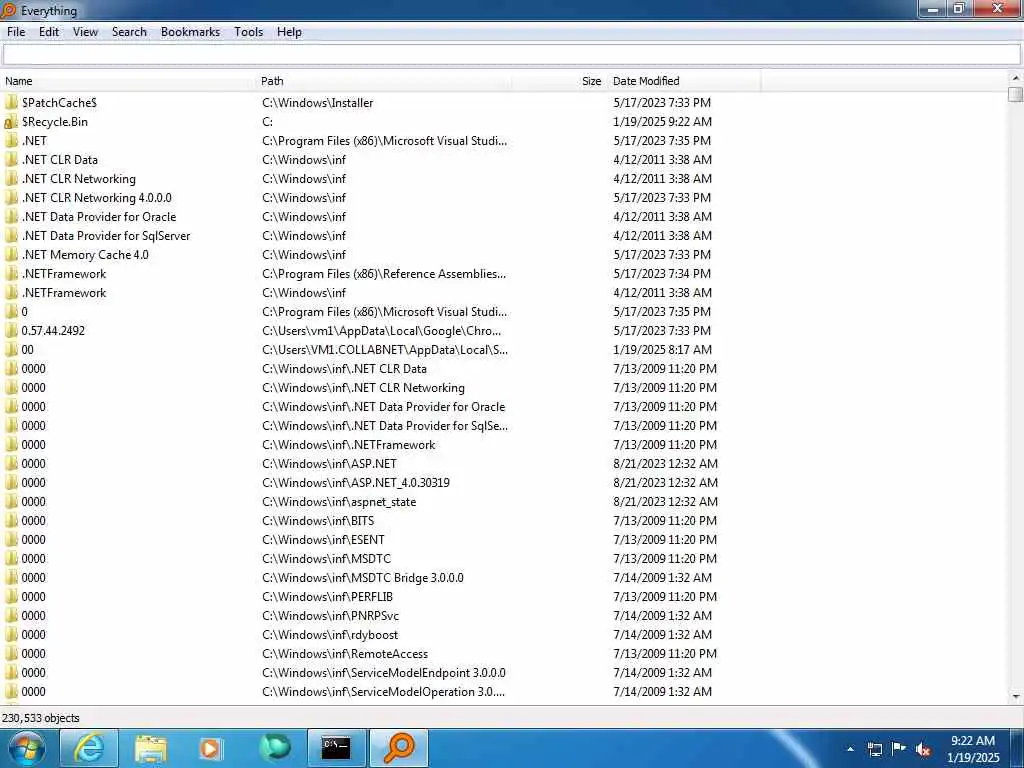Click the vertical scrollbar down arrow
The width and height of the screenshot is (1024, 768).
1016,697
